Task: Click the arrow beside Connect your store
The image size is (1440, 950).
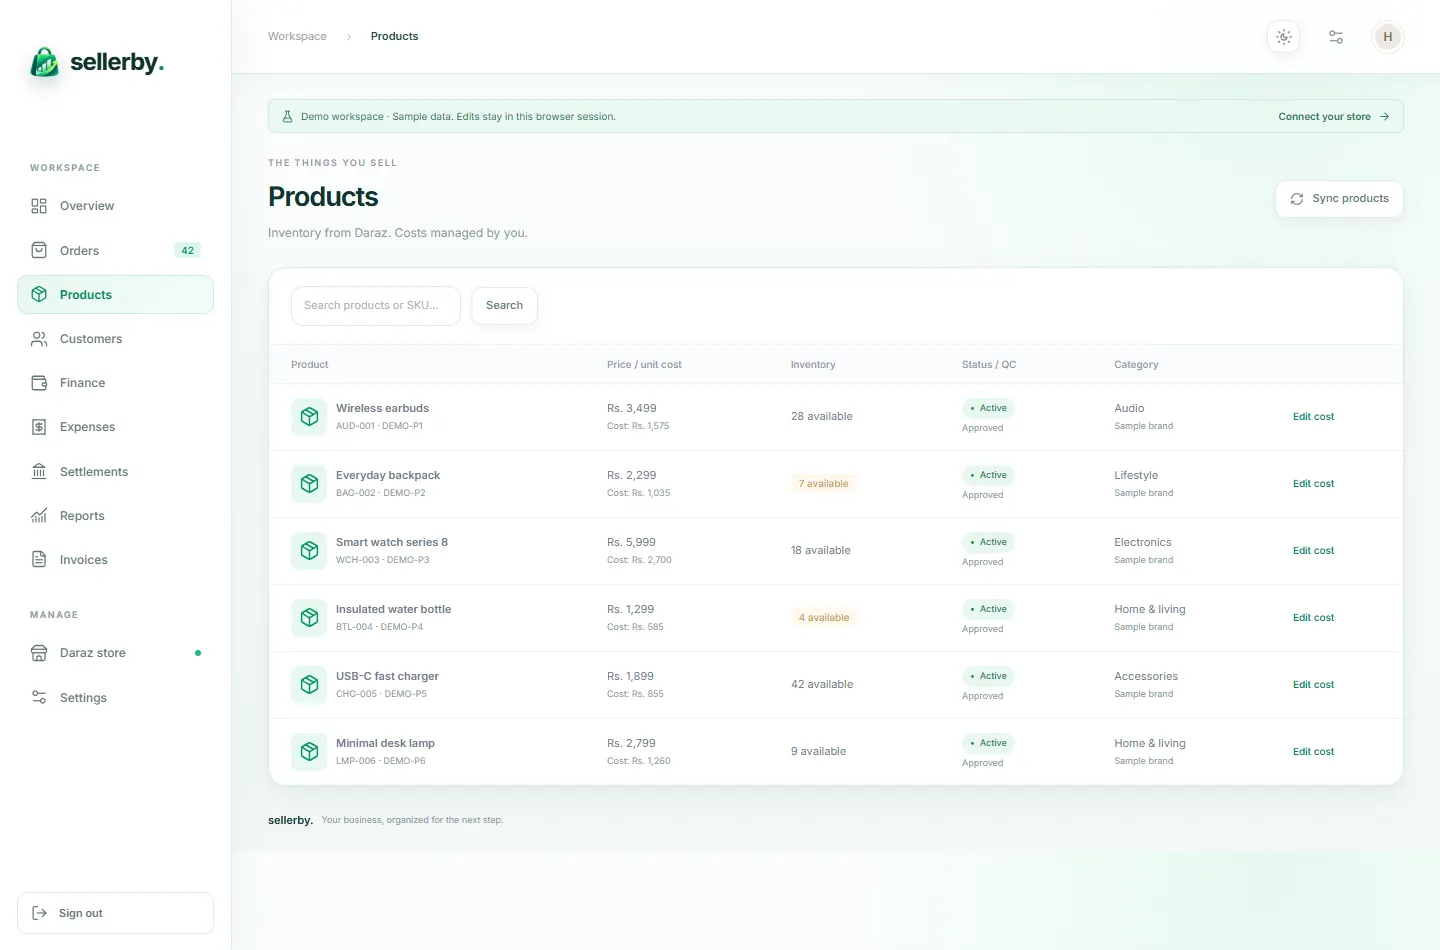Action: coord(1384,116)
